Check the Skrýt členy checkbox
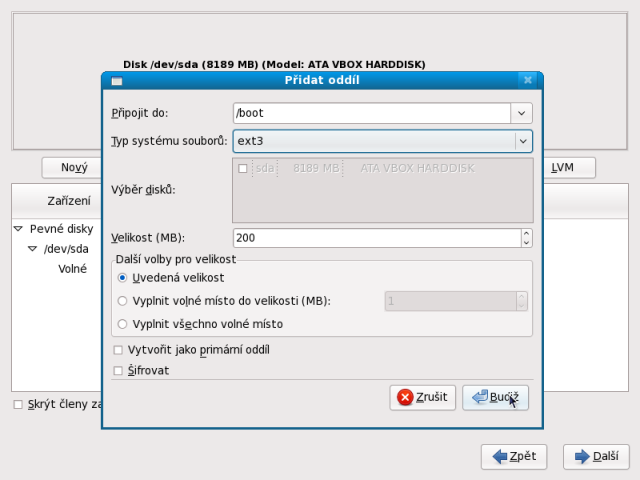 tap(18, 404)
